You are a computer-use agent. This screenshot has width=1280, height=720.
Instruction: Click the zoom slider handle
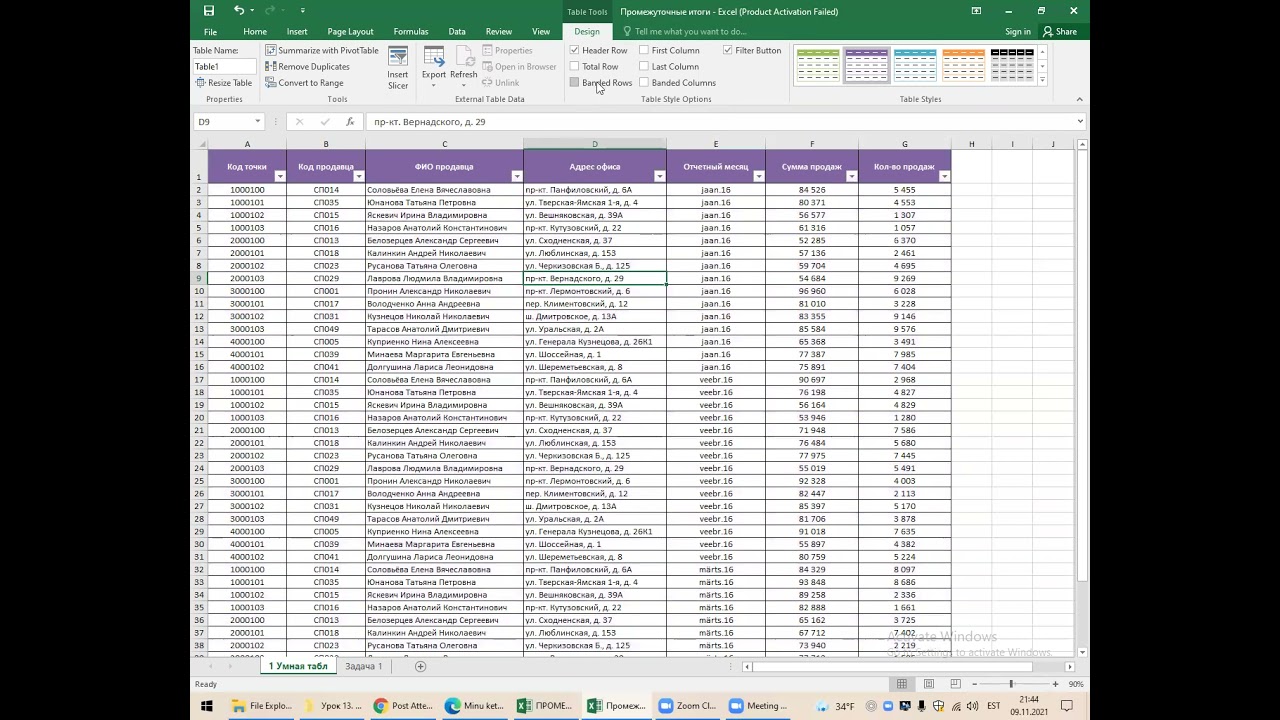coord(1011,684)
